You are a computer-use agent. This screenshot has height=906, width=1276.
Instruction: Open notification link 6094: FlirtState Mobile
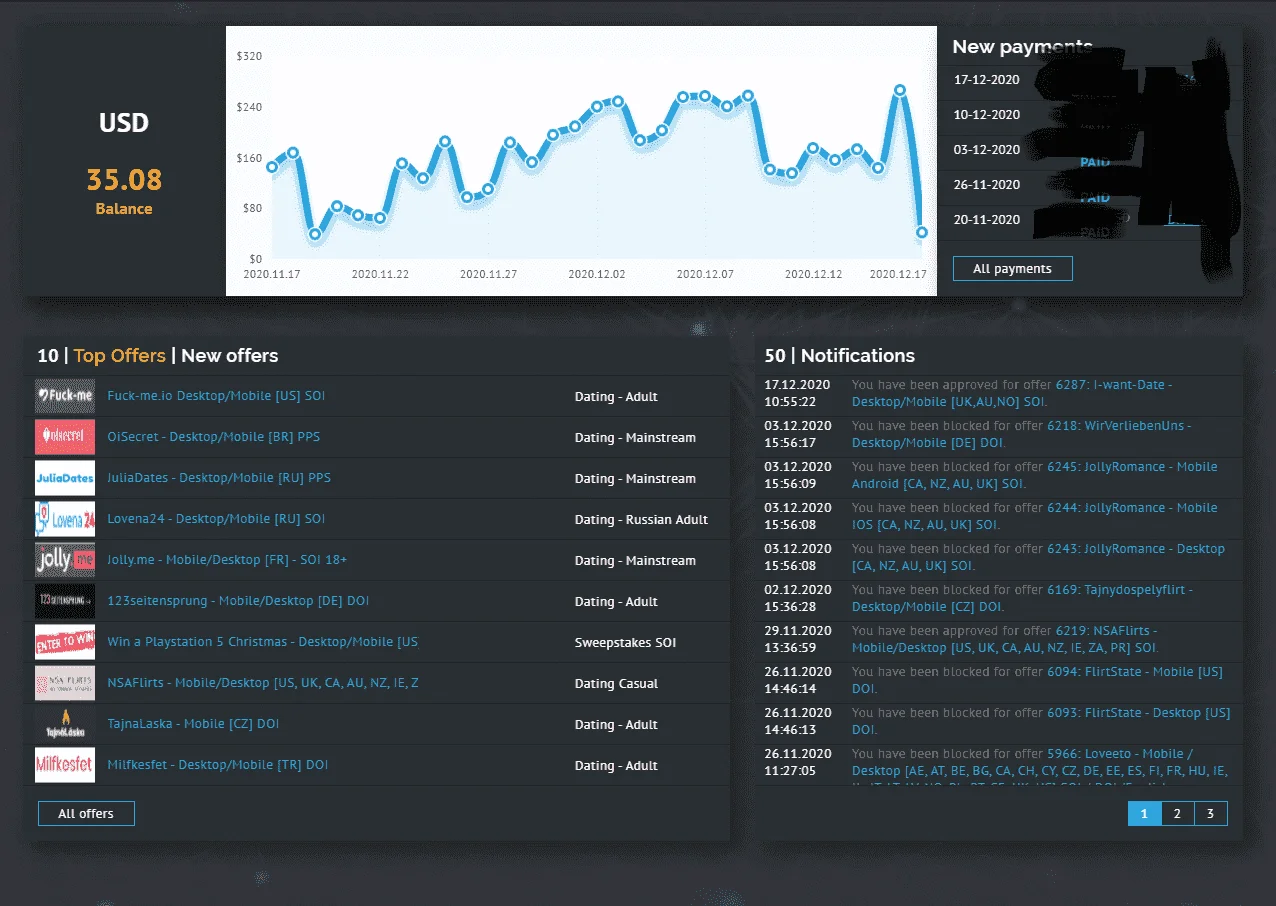click(1037, 680)
